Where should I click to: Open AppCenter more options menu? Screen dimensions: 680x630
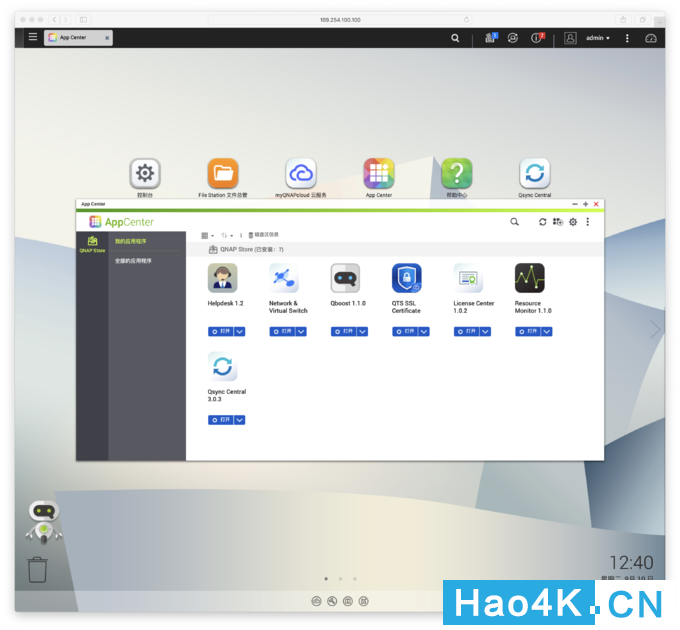(x=588, y=222)
